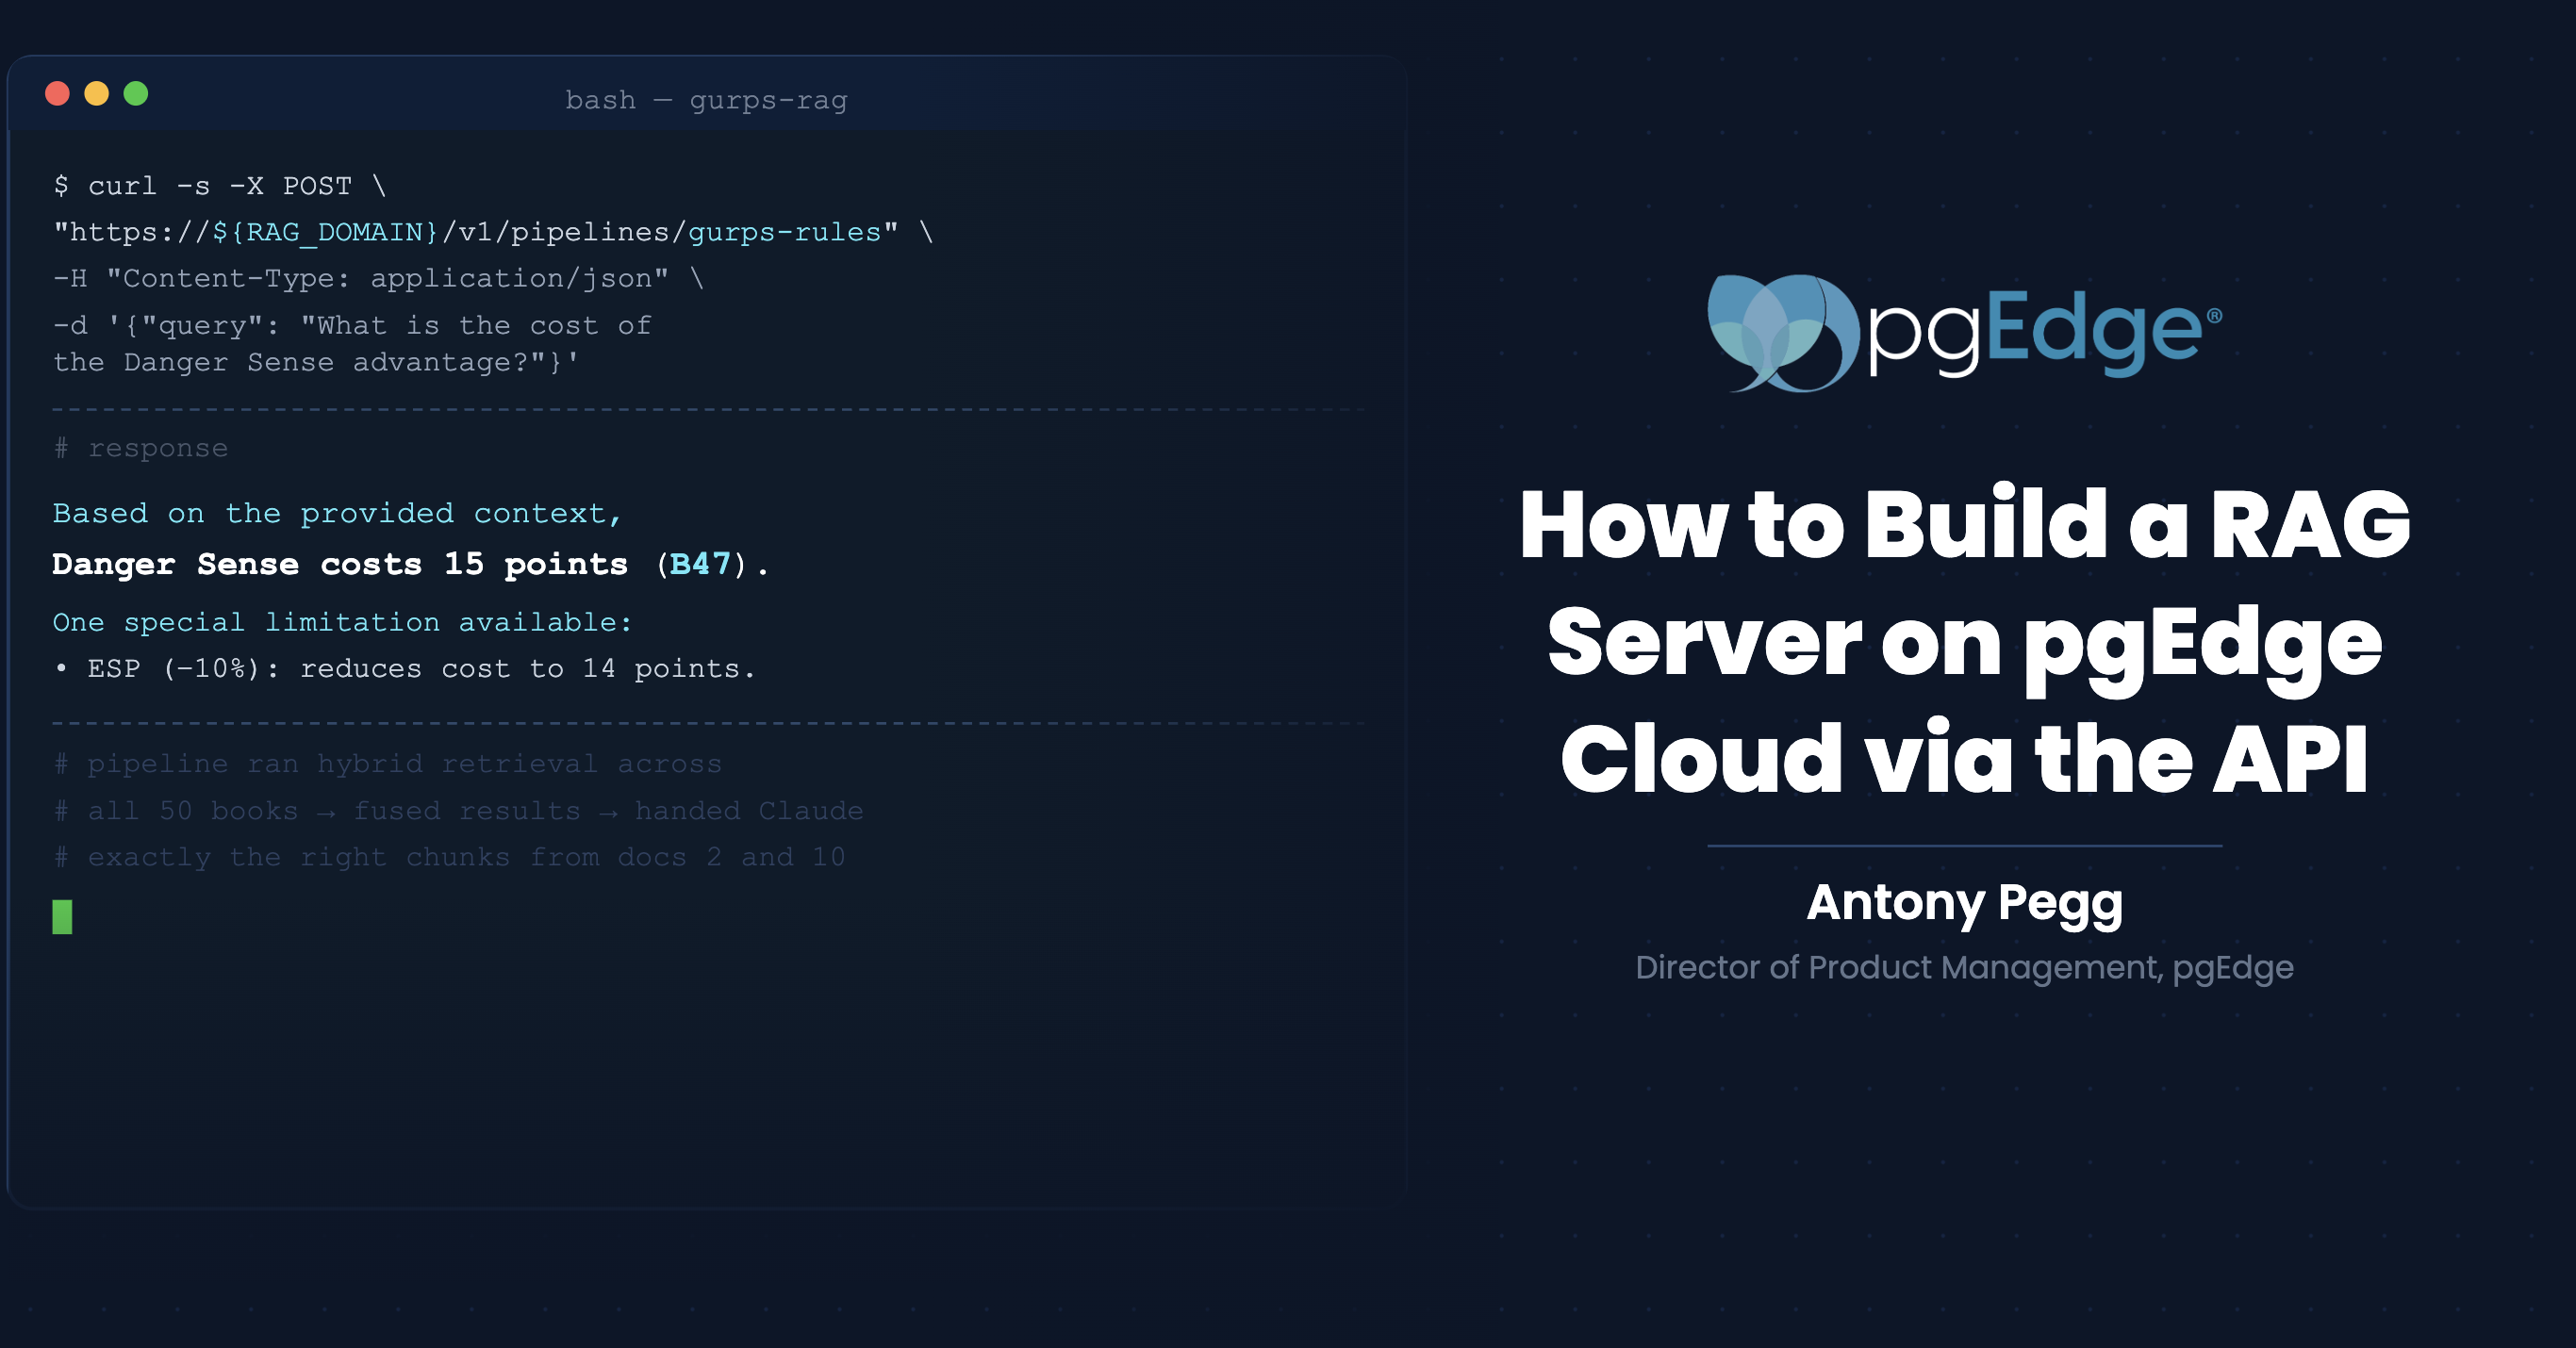The image size is (2576, 1348).
Task: Click '# all 50 books' comment line
Action: pyautogui.click(x=458, y=811)
